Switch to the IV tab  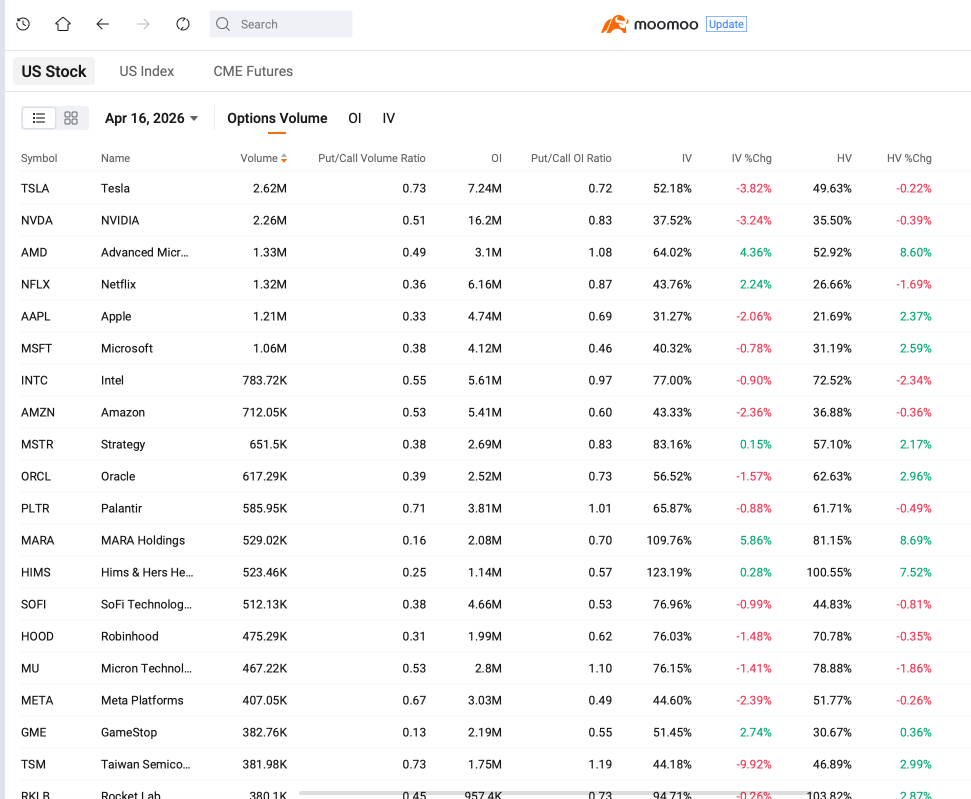pos(389,118)
